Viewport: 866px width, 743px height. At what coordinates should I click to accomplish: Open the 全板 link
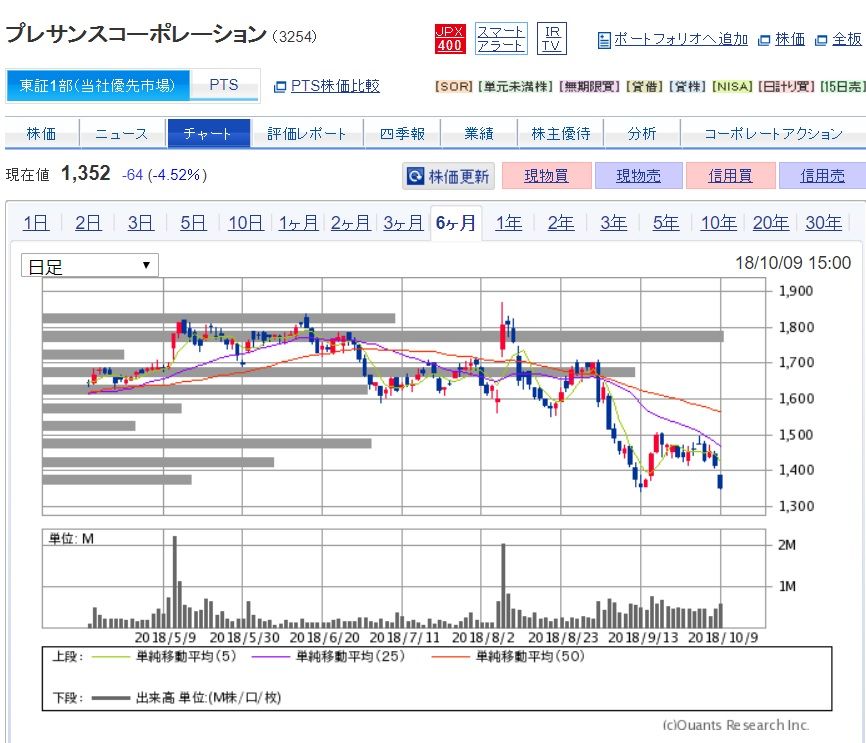[x=847, y=39]
